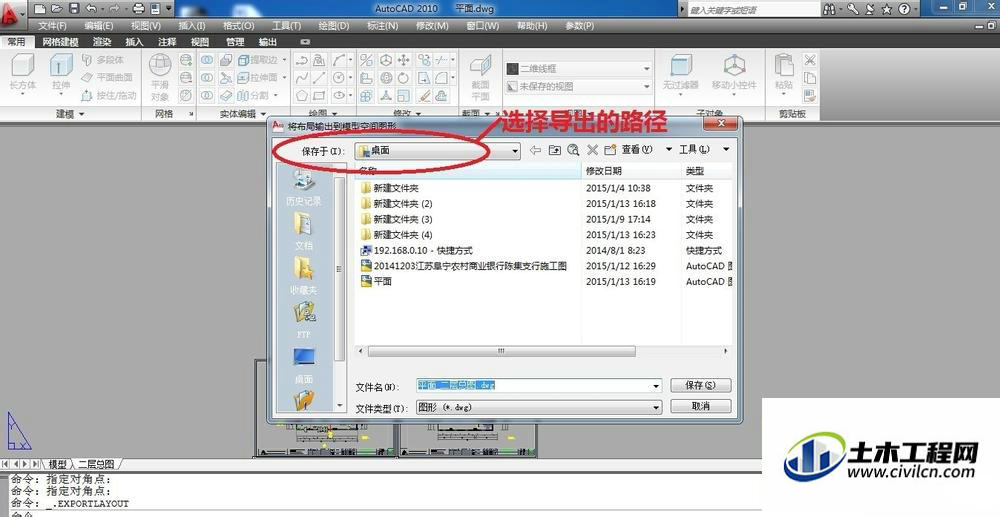Viewport: 1000px width, 517px height.
Task: Switch to the 输出 ribbon tab
Action: pyautogui.click(x=268, y=42)
